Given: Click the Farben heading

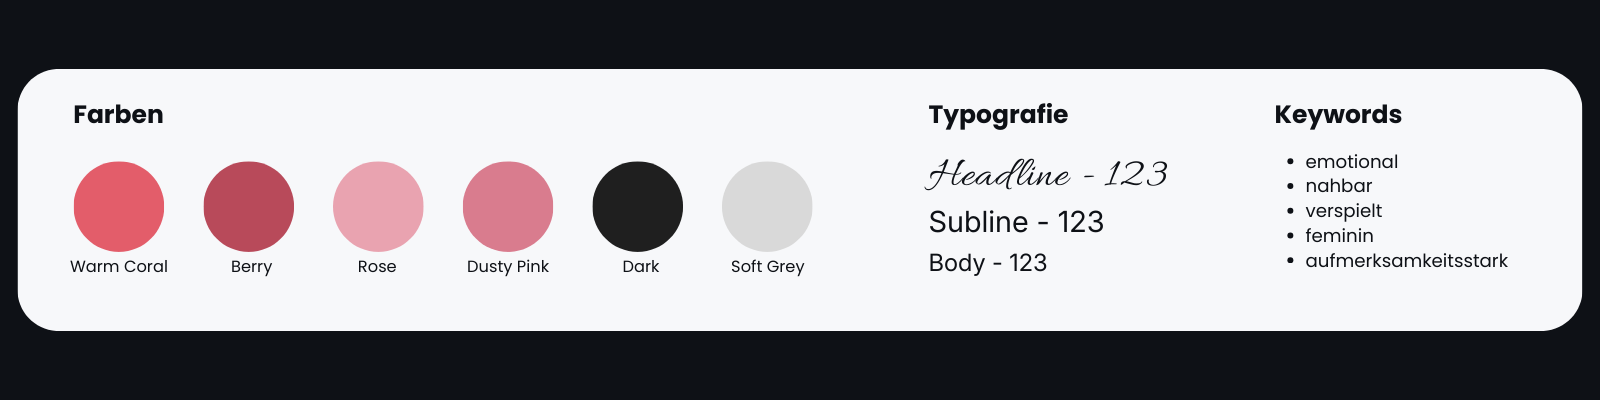Looking at the screenshot, I should 118,115.
